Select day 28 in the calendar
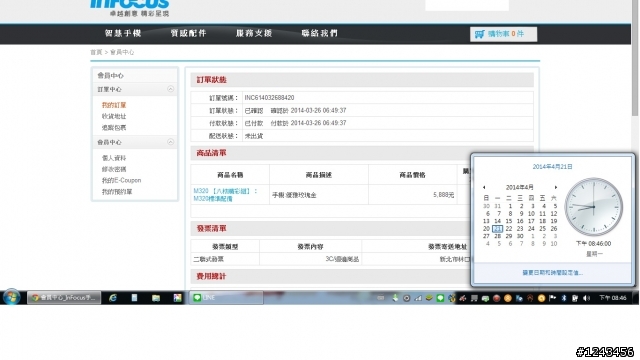The image size is (640, 360). 497,236
